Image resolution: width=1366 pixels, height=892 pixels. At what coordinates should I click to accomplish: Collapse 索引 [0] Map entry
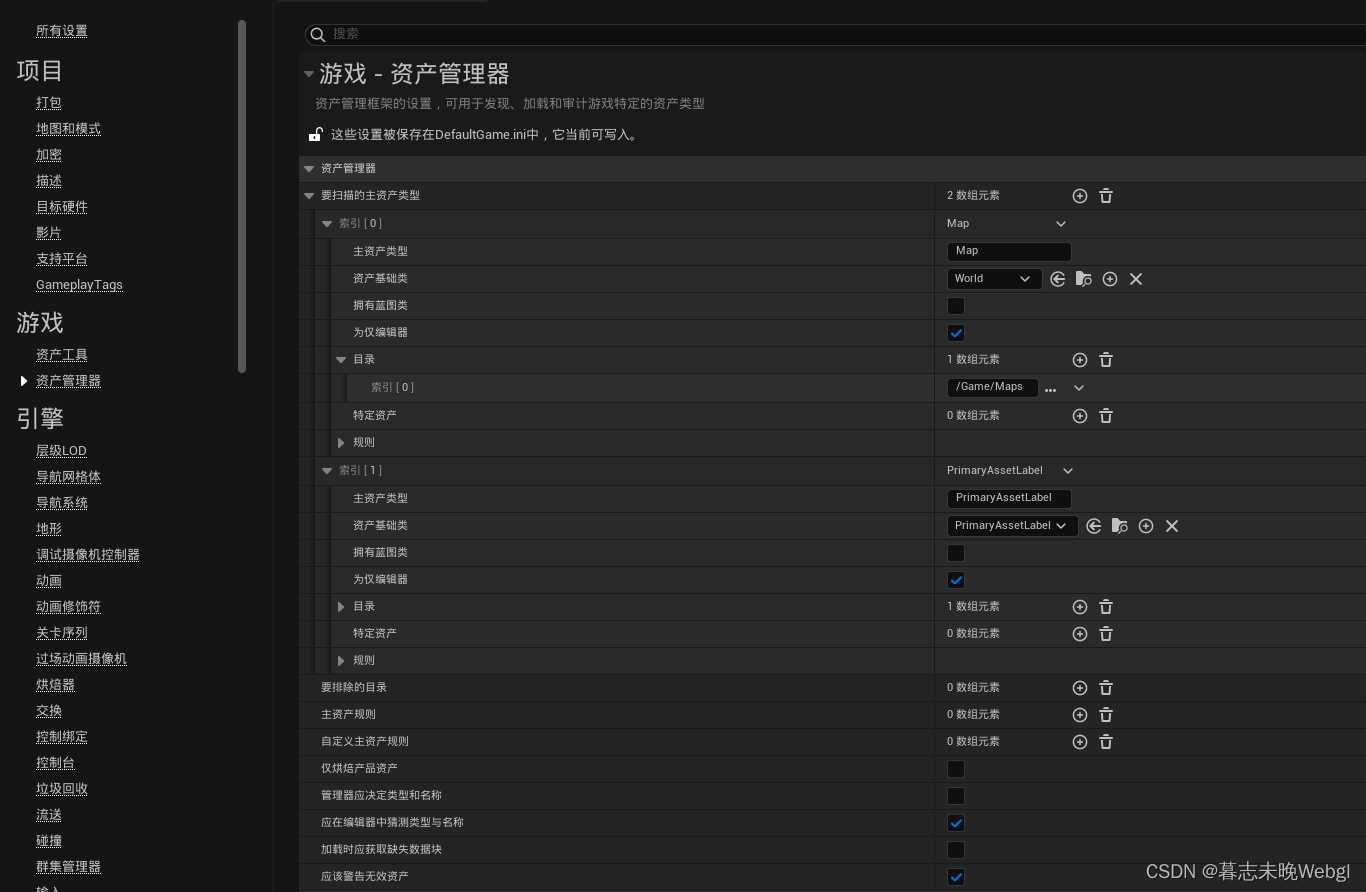coord(327,224)
